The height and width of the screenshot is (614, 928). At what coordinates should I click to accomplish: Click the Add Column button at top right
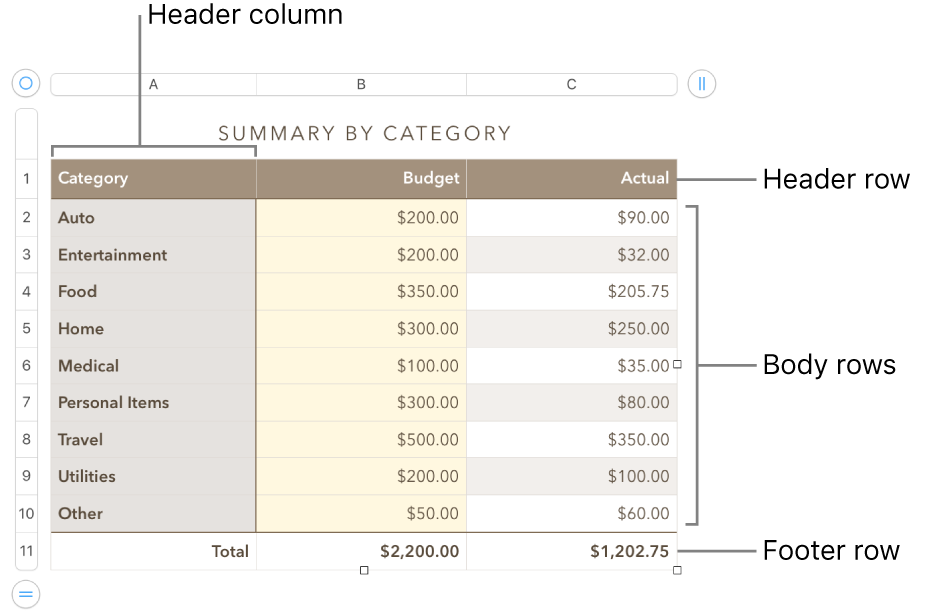[701, 84]
